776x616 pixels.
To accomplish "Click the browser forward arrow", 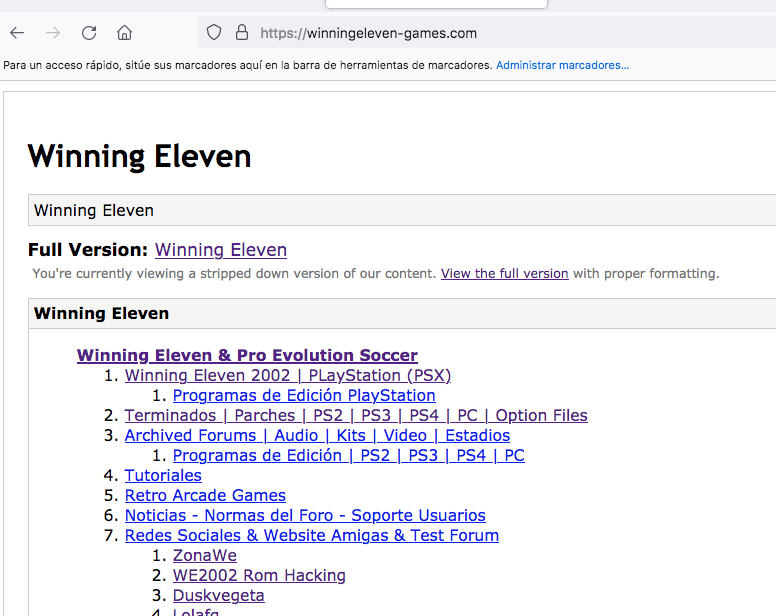I will click(x=53, y=33).
